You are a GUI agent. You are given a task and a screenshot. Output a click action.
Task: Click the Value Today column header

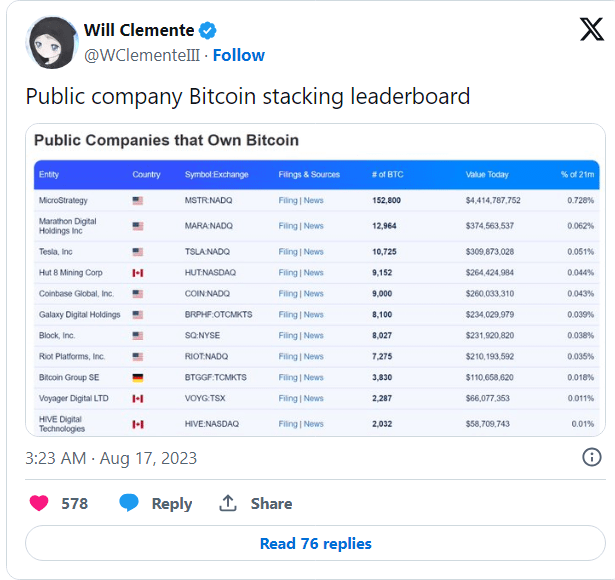pos(487,175)
